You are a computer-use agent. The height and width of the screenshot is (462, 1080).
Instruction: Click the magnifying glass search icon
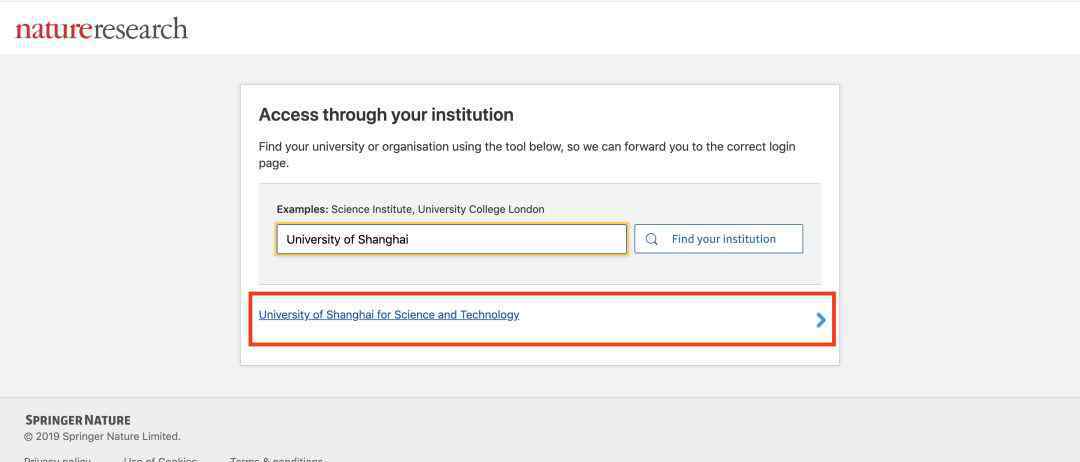(x=652, y=239)
